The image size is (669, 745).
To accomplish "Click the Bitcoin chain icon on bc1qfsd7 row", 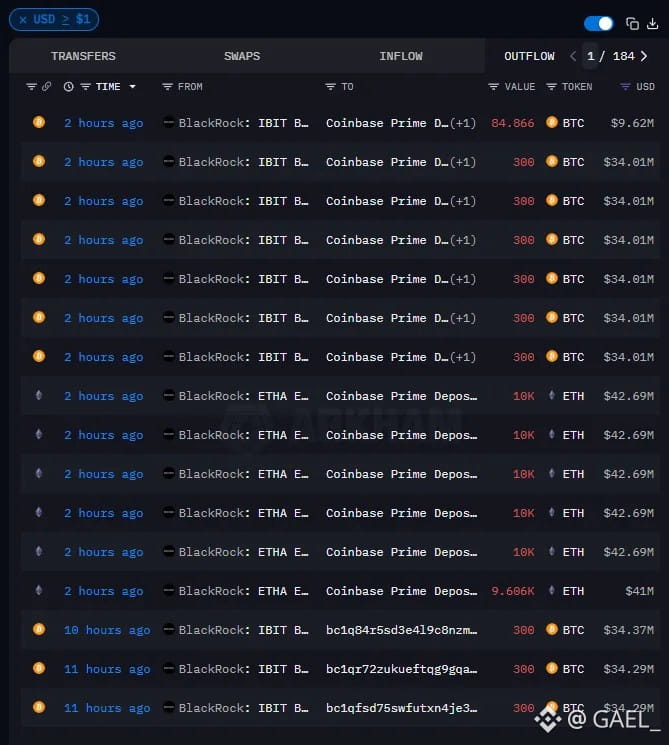I will [39, 707].
